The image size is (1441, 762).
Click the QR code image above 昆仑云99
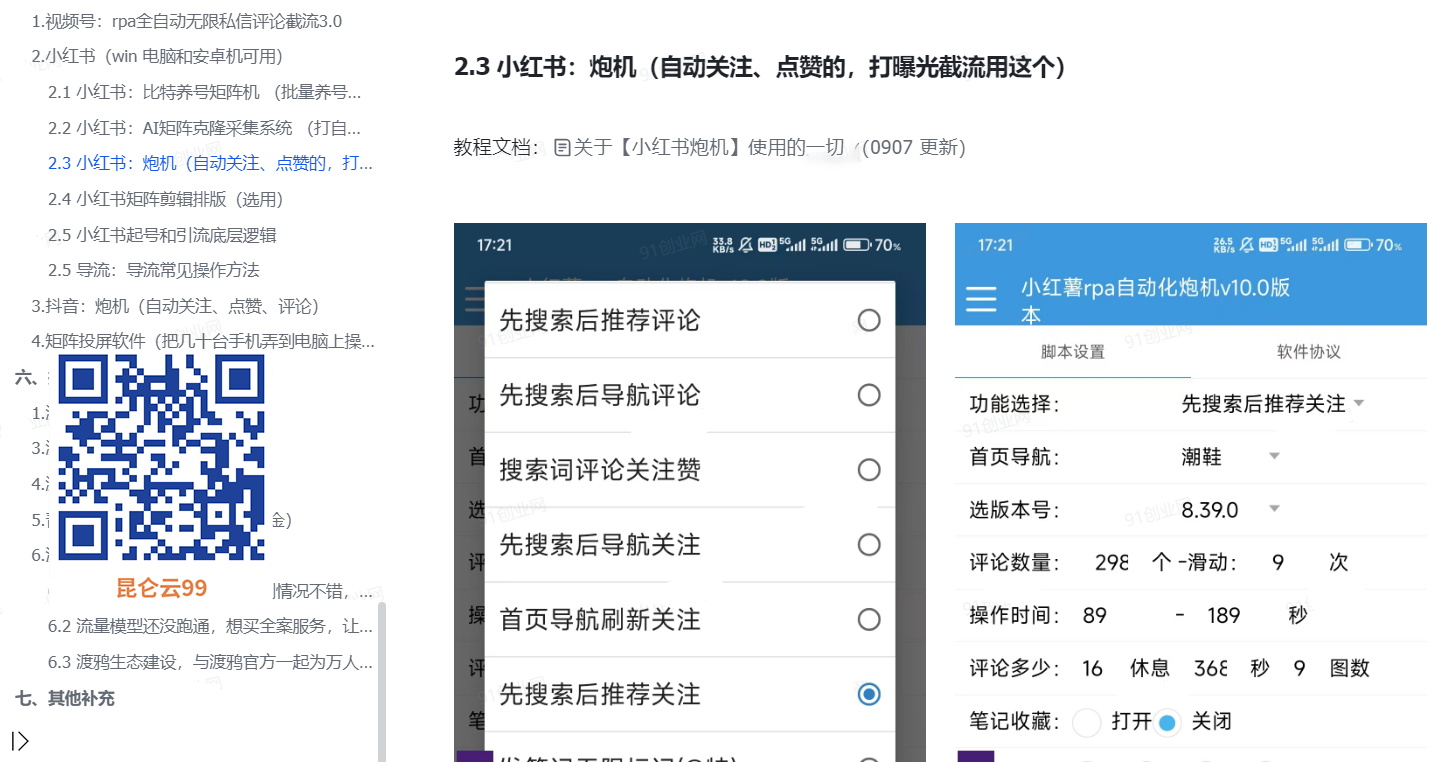tap(162, 457)
